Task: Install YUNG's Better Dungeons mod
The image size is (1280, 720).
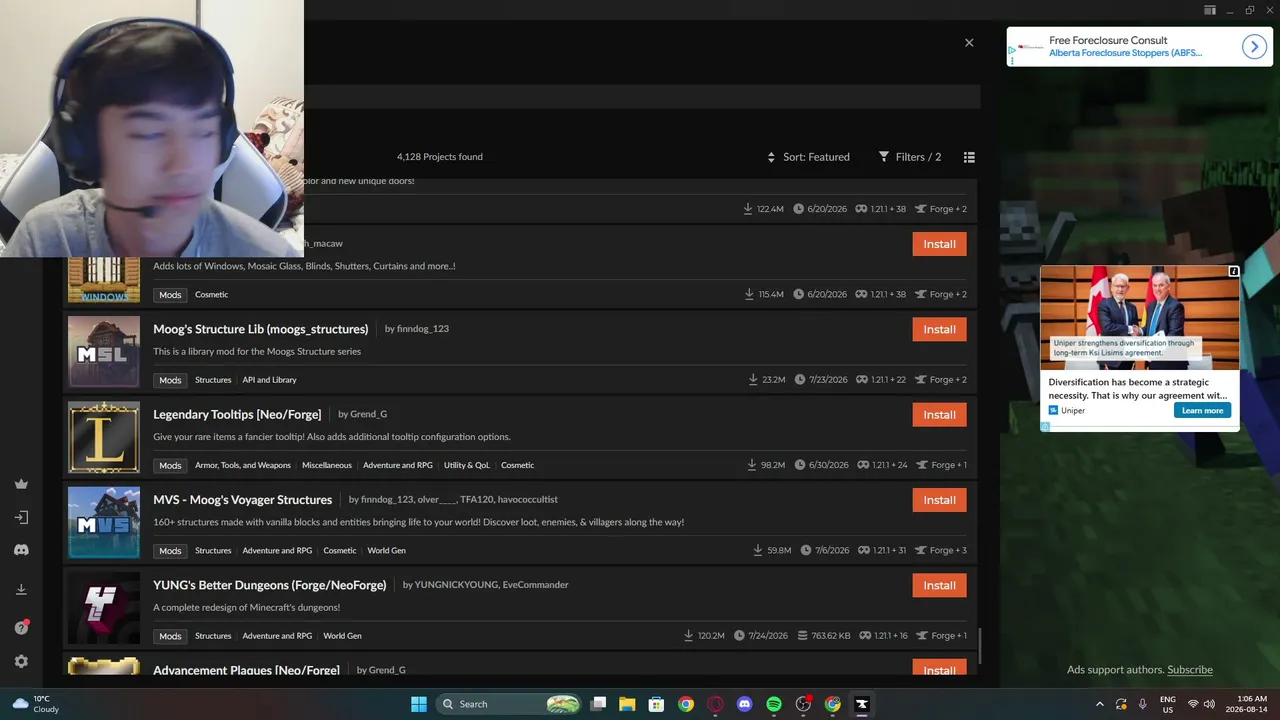Action: pyautogui.click(x=939, y=585)
